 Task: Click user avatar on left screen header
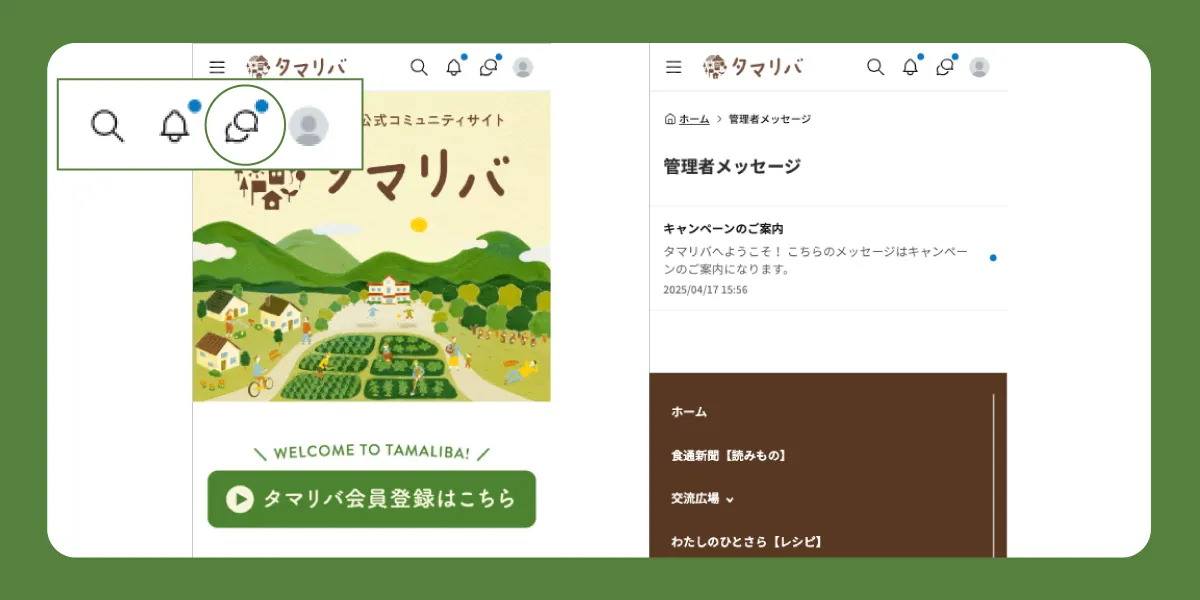pyautogui.click(x=523, y=67)
